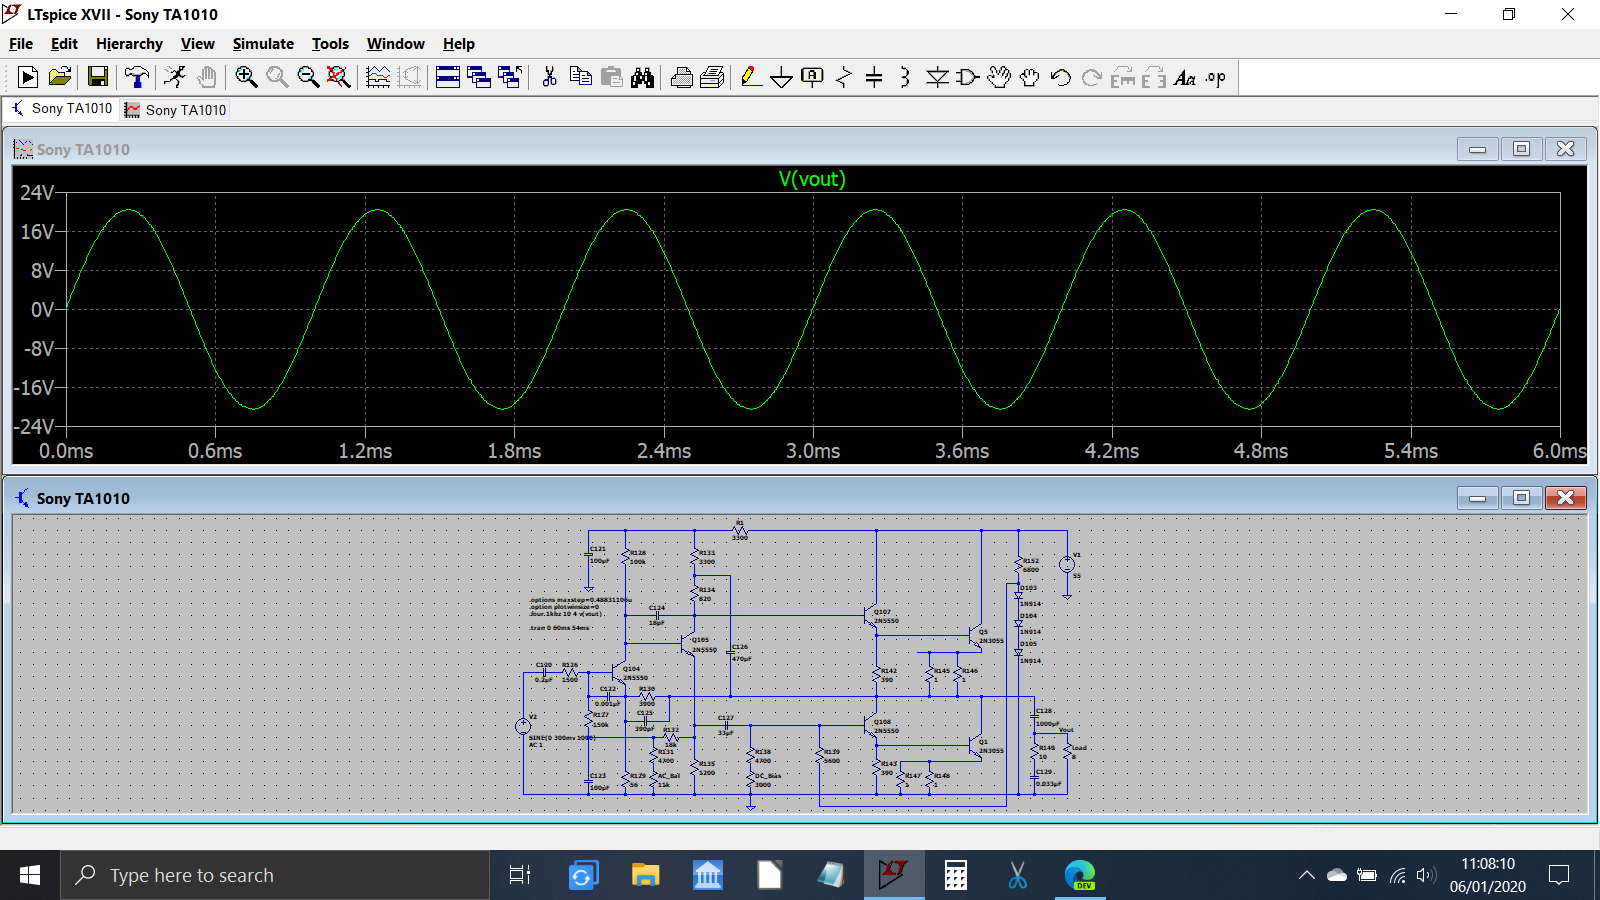Open the File menu
The height and width of the screenshot is (900, 1600).
[x=21, y=44]
